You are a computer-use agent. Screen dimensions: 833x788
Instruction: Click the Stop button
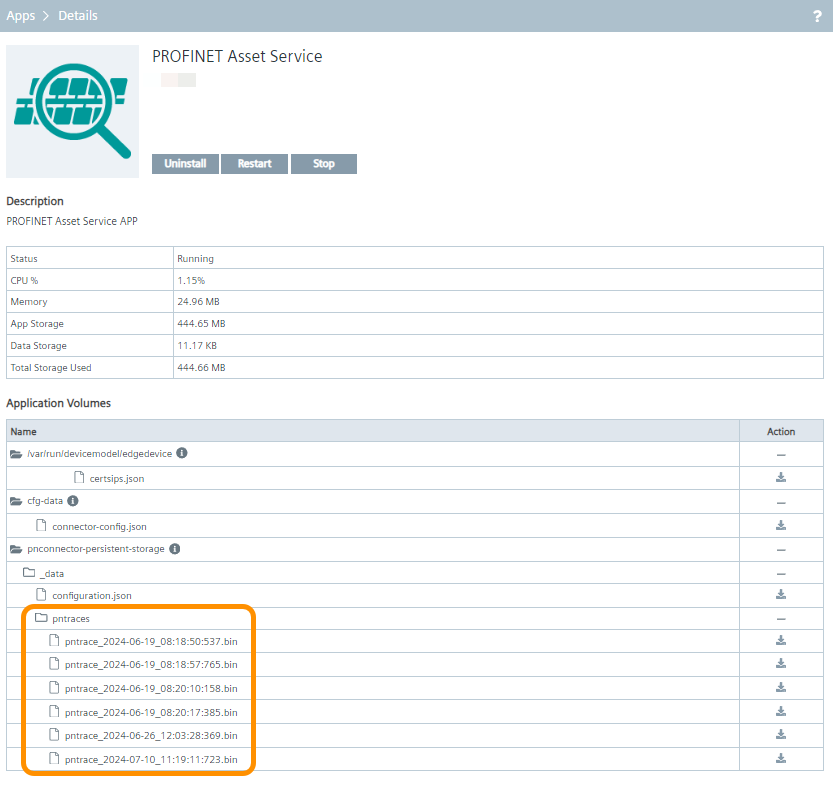tap(324, 164)
